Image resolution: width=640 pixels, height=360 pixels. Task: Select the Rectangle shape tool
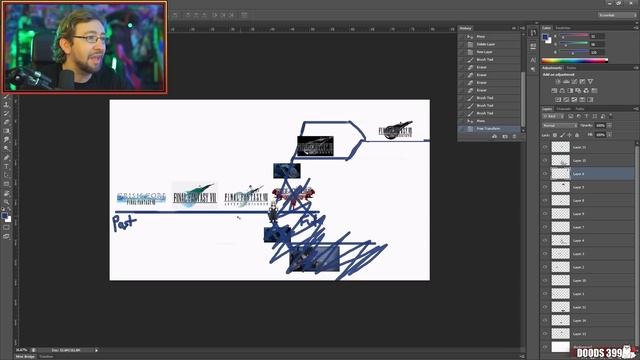click(6, 184)
